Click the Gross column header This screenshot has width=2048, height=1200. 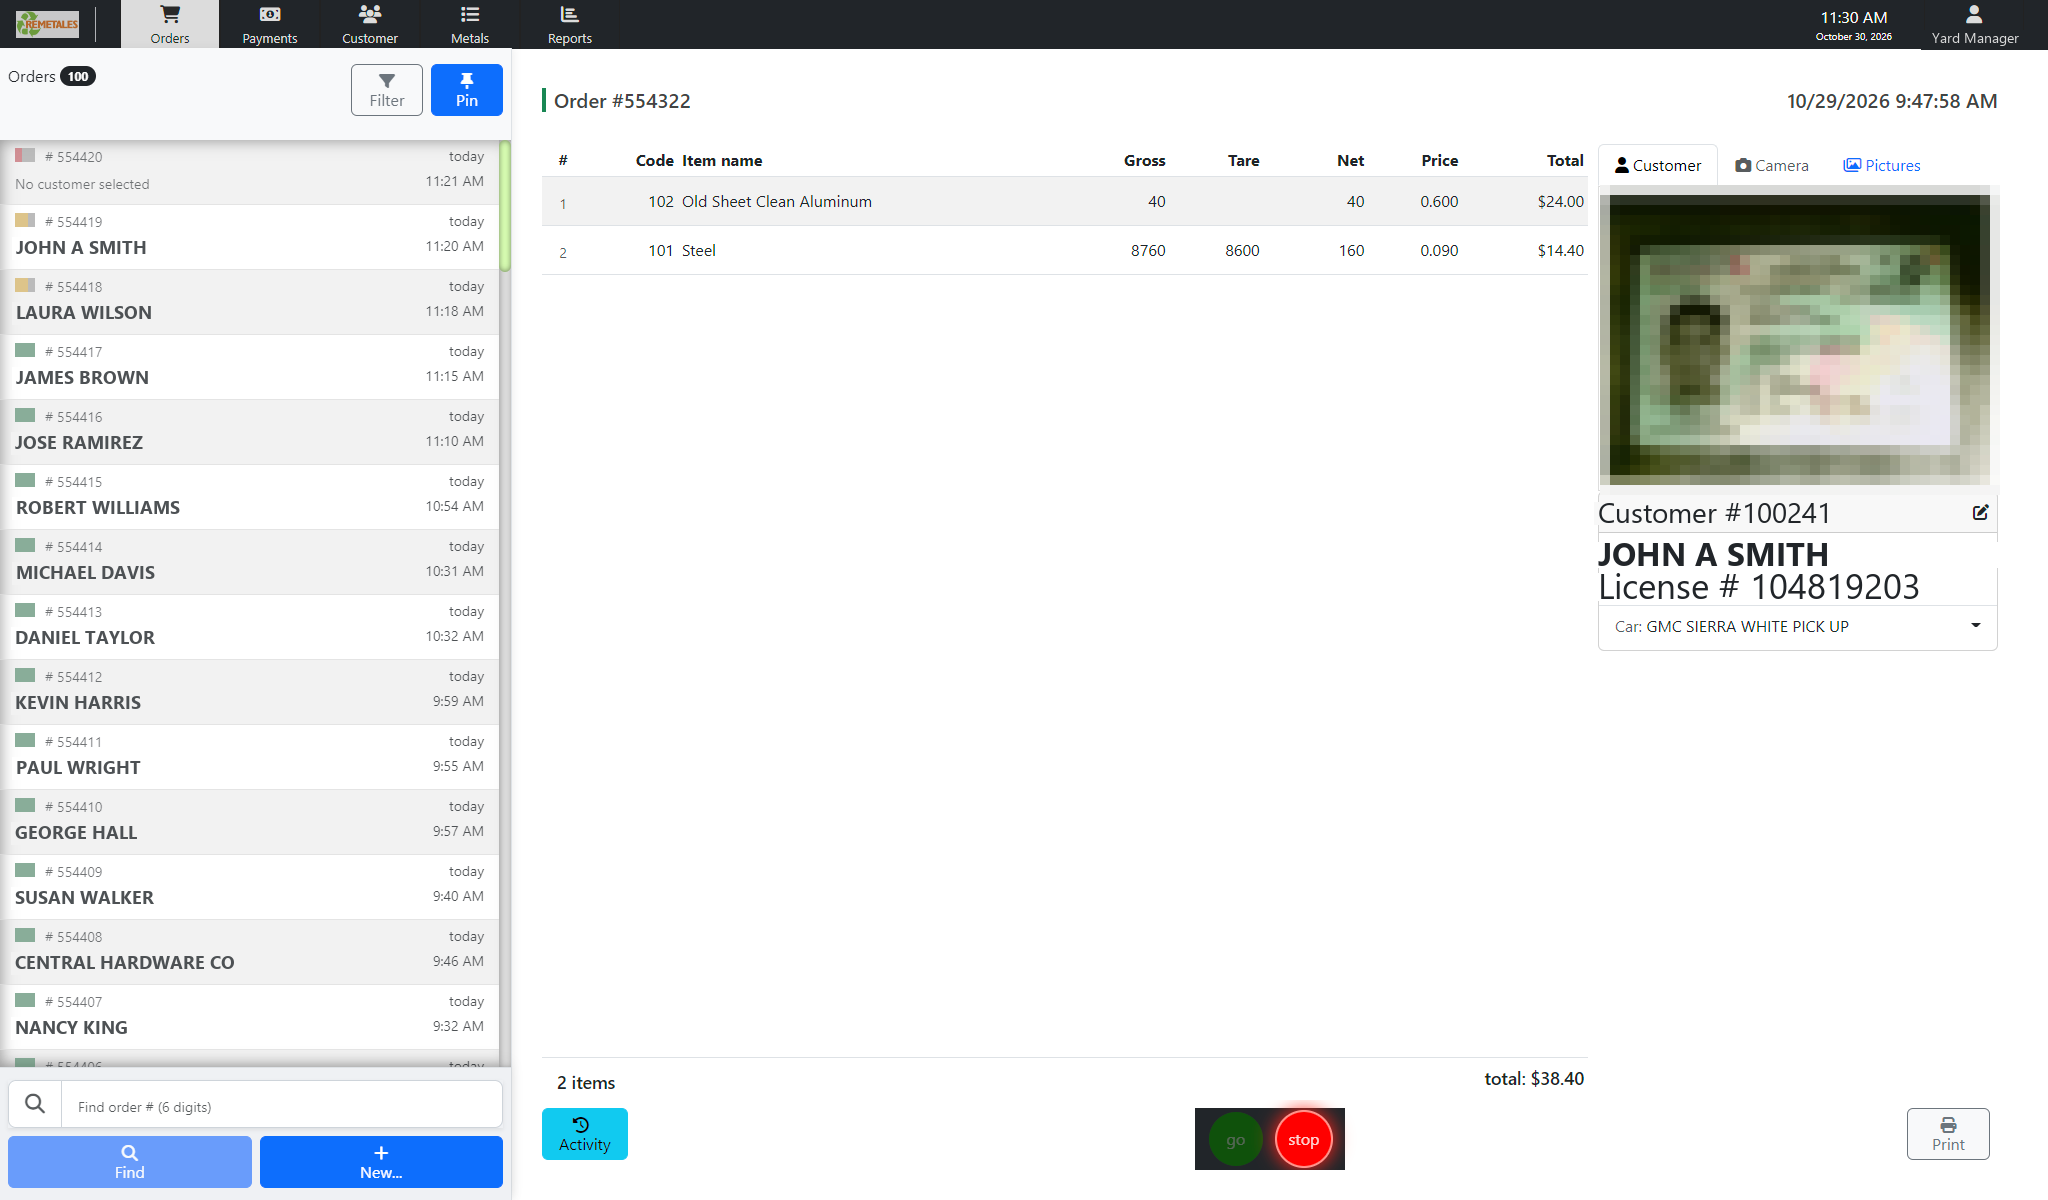click(x=1144, y=160)
